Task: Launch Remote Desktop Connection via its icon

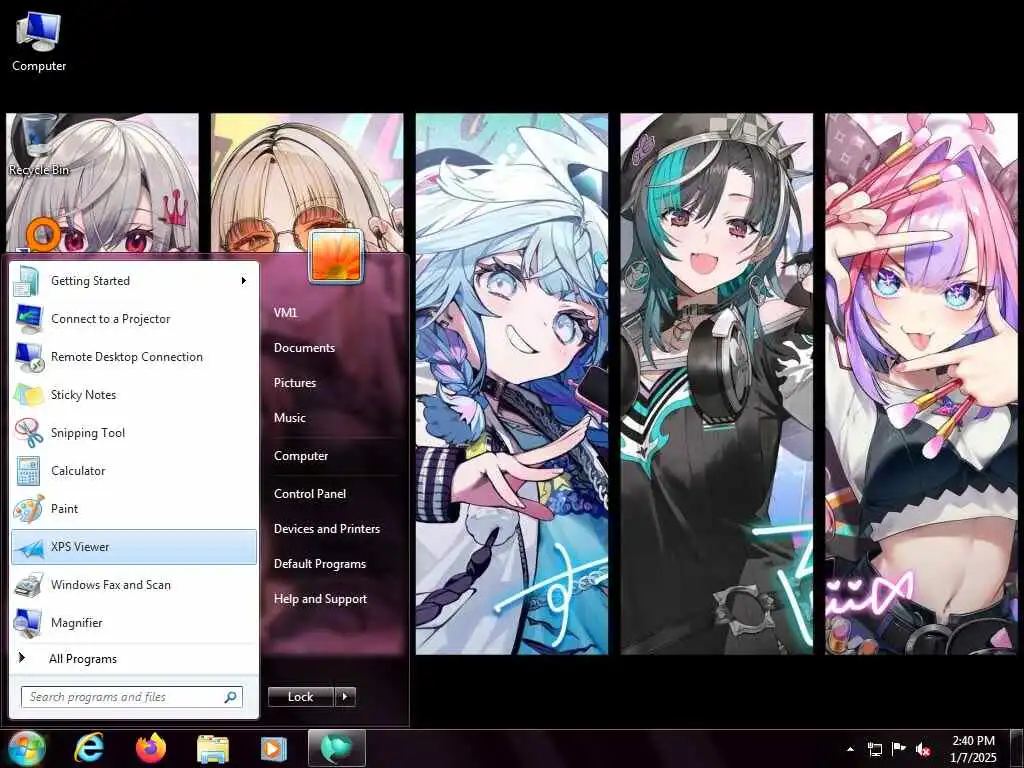Action: tap(28, 357)
